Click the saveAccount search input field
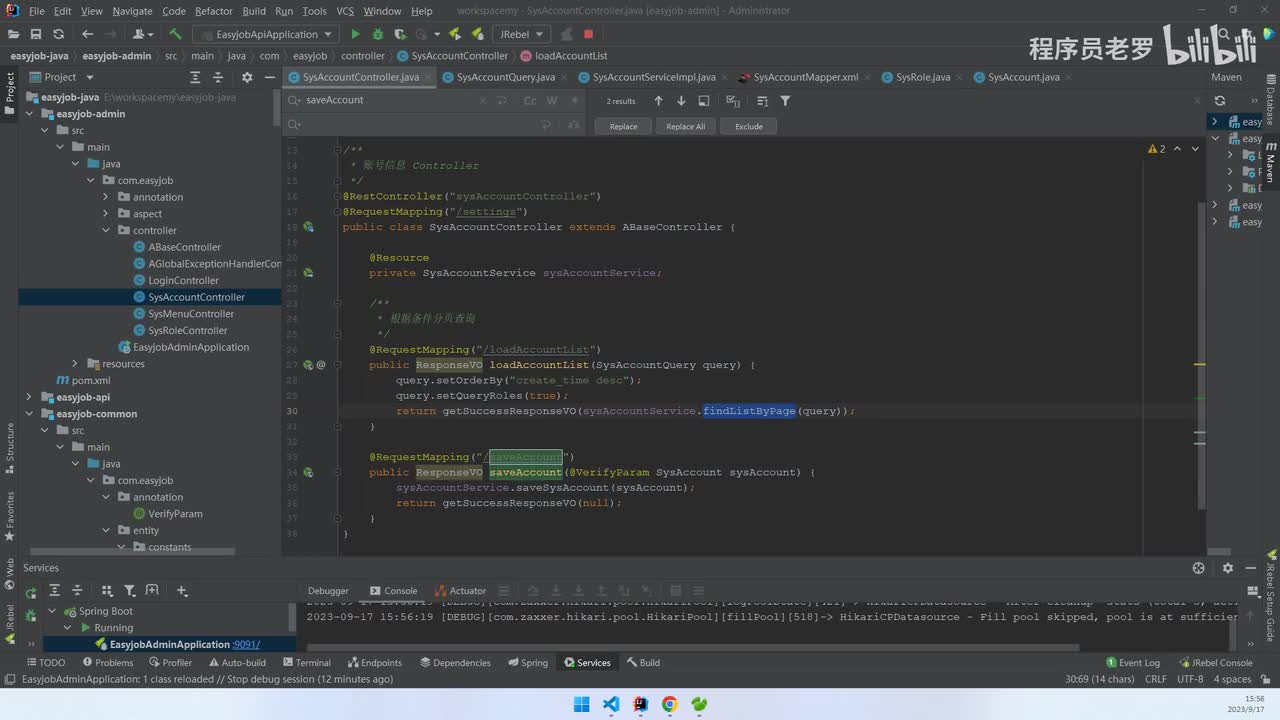 400,100
